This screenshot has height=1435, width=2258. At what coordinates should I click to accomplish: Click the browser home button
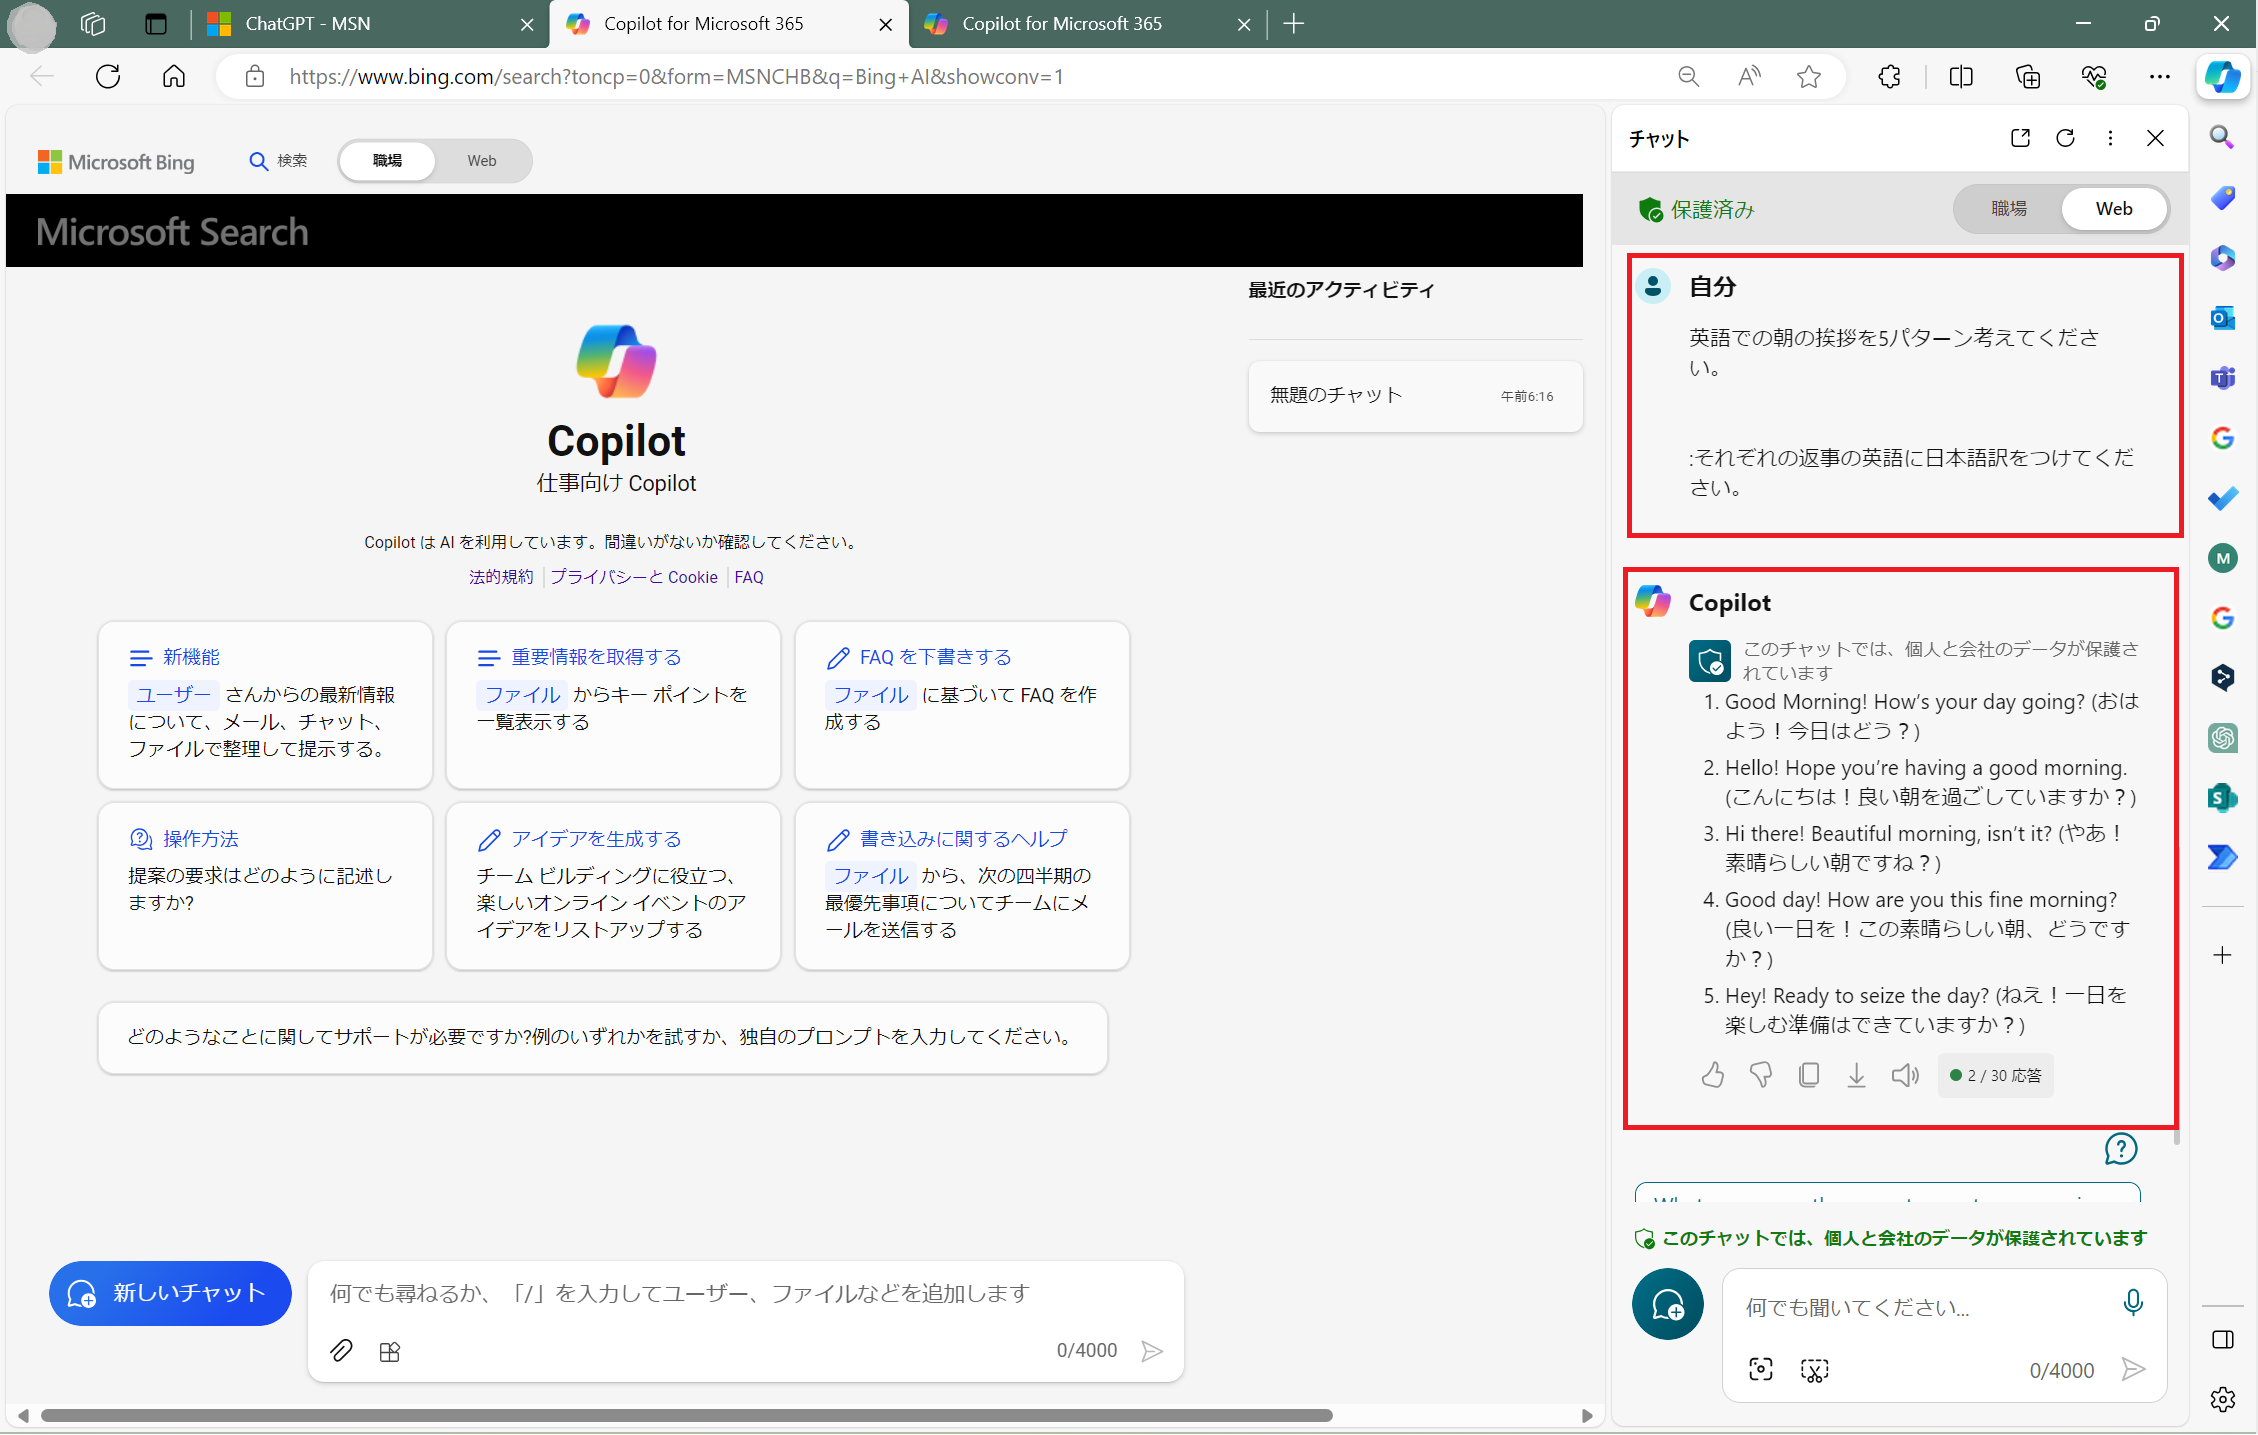tap(174, 77)
